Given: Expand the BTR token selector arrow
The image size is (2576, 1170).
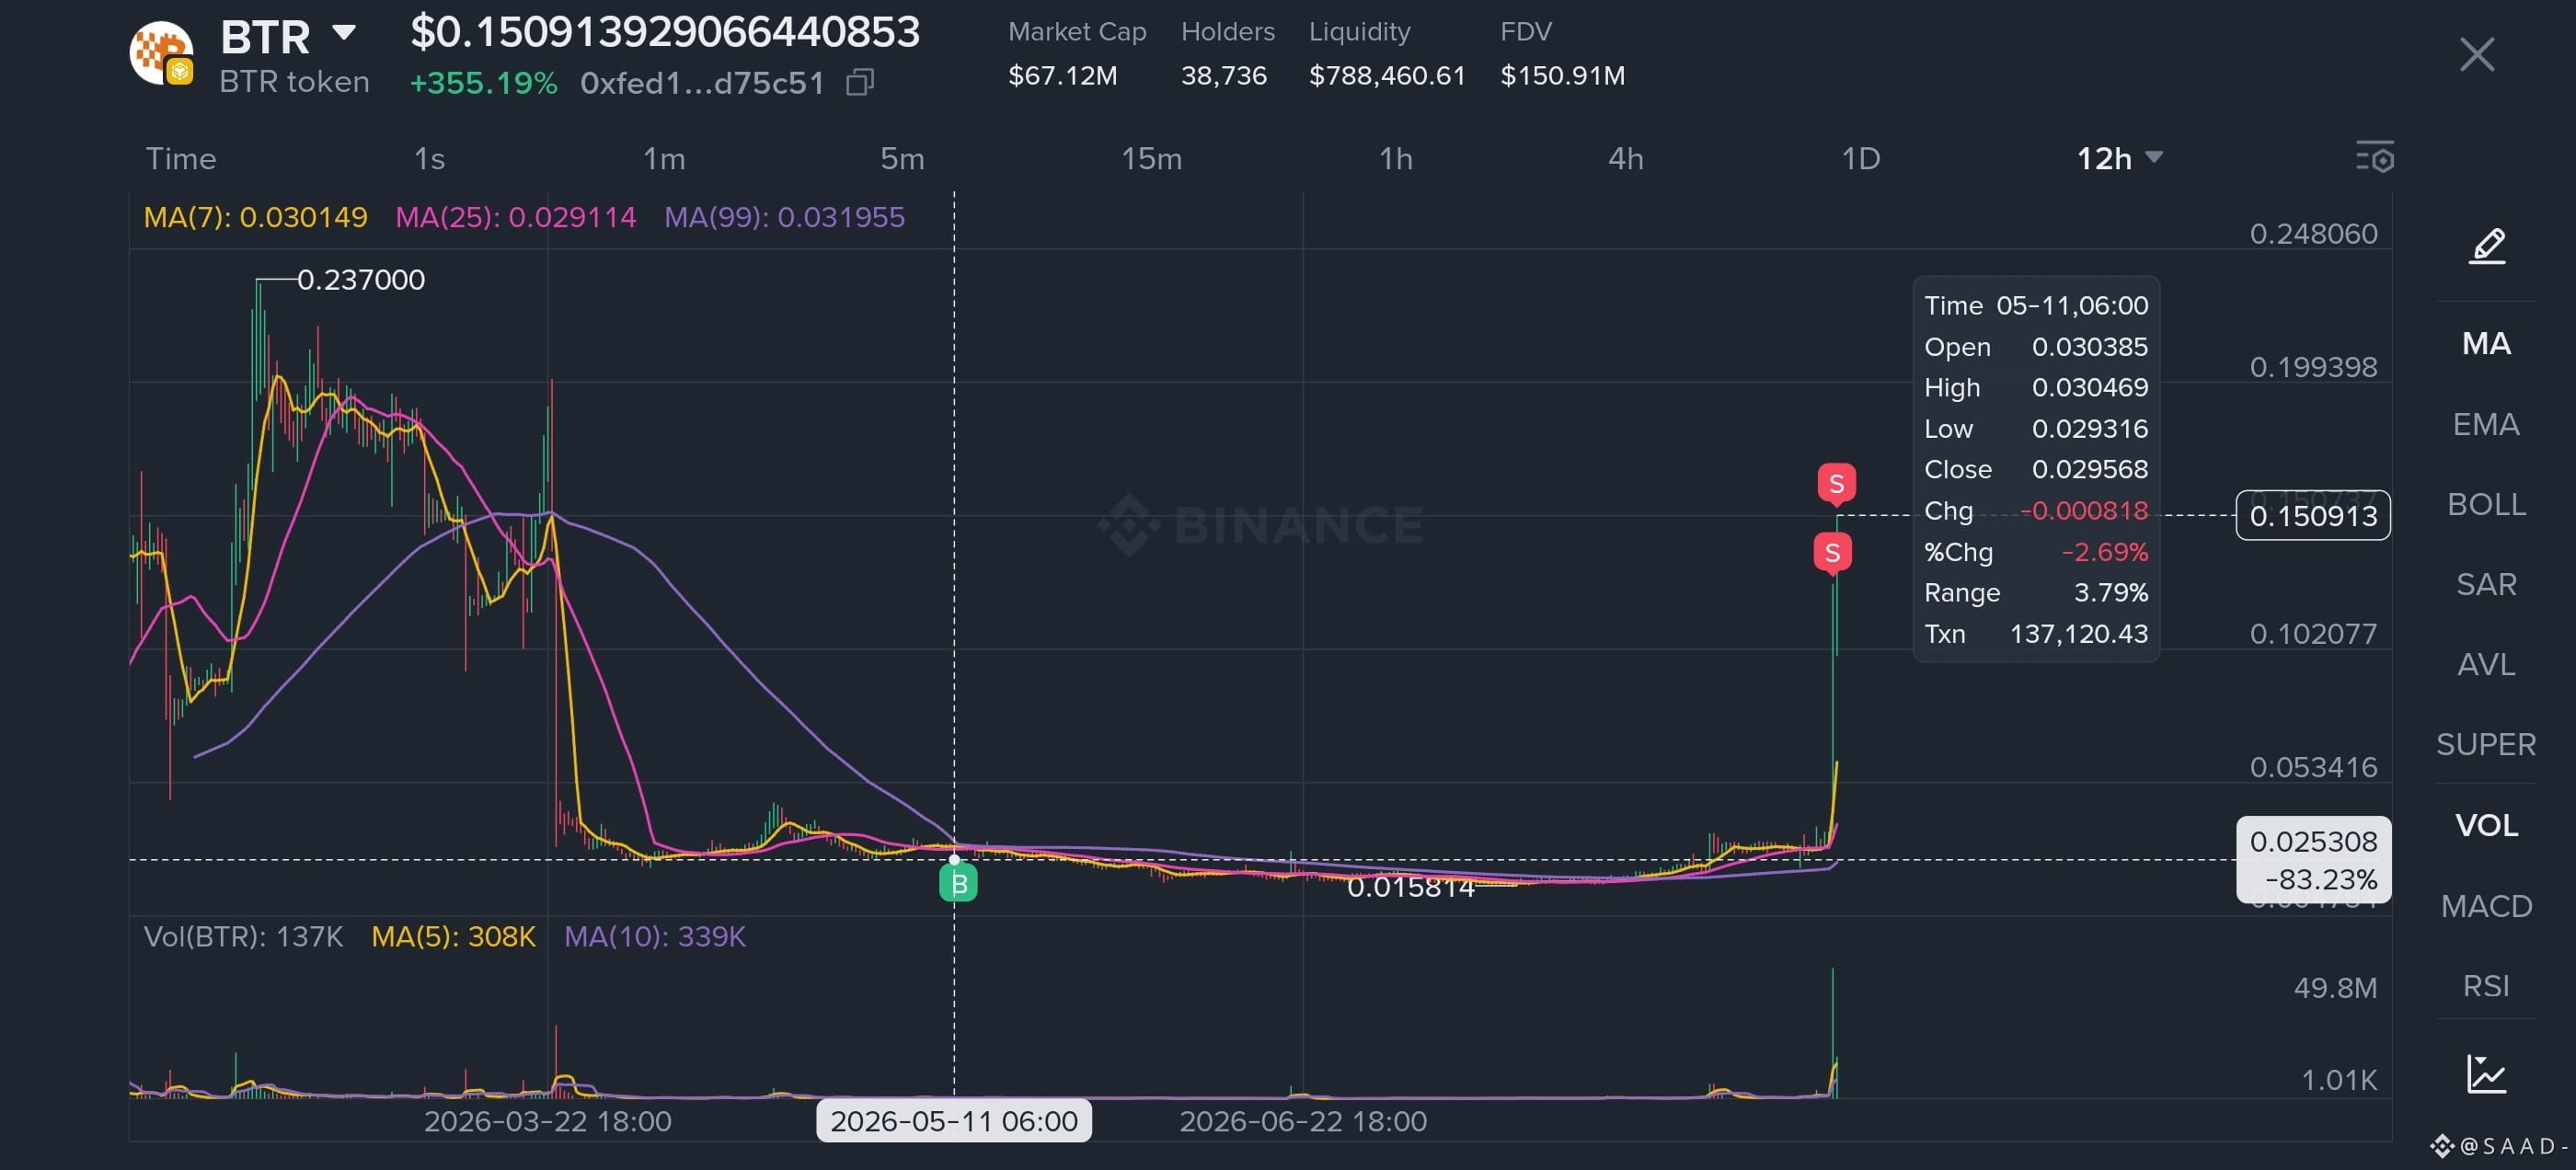Looking at the screenshot, I should point(343,33).
